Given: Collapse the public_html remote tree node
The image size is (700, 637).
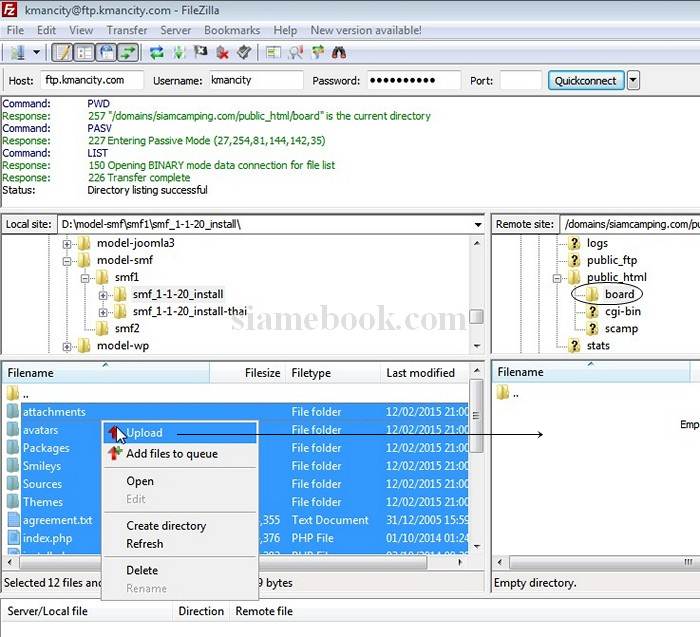Looking at the screenshot, I should (x=557, y=279).
